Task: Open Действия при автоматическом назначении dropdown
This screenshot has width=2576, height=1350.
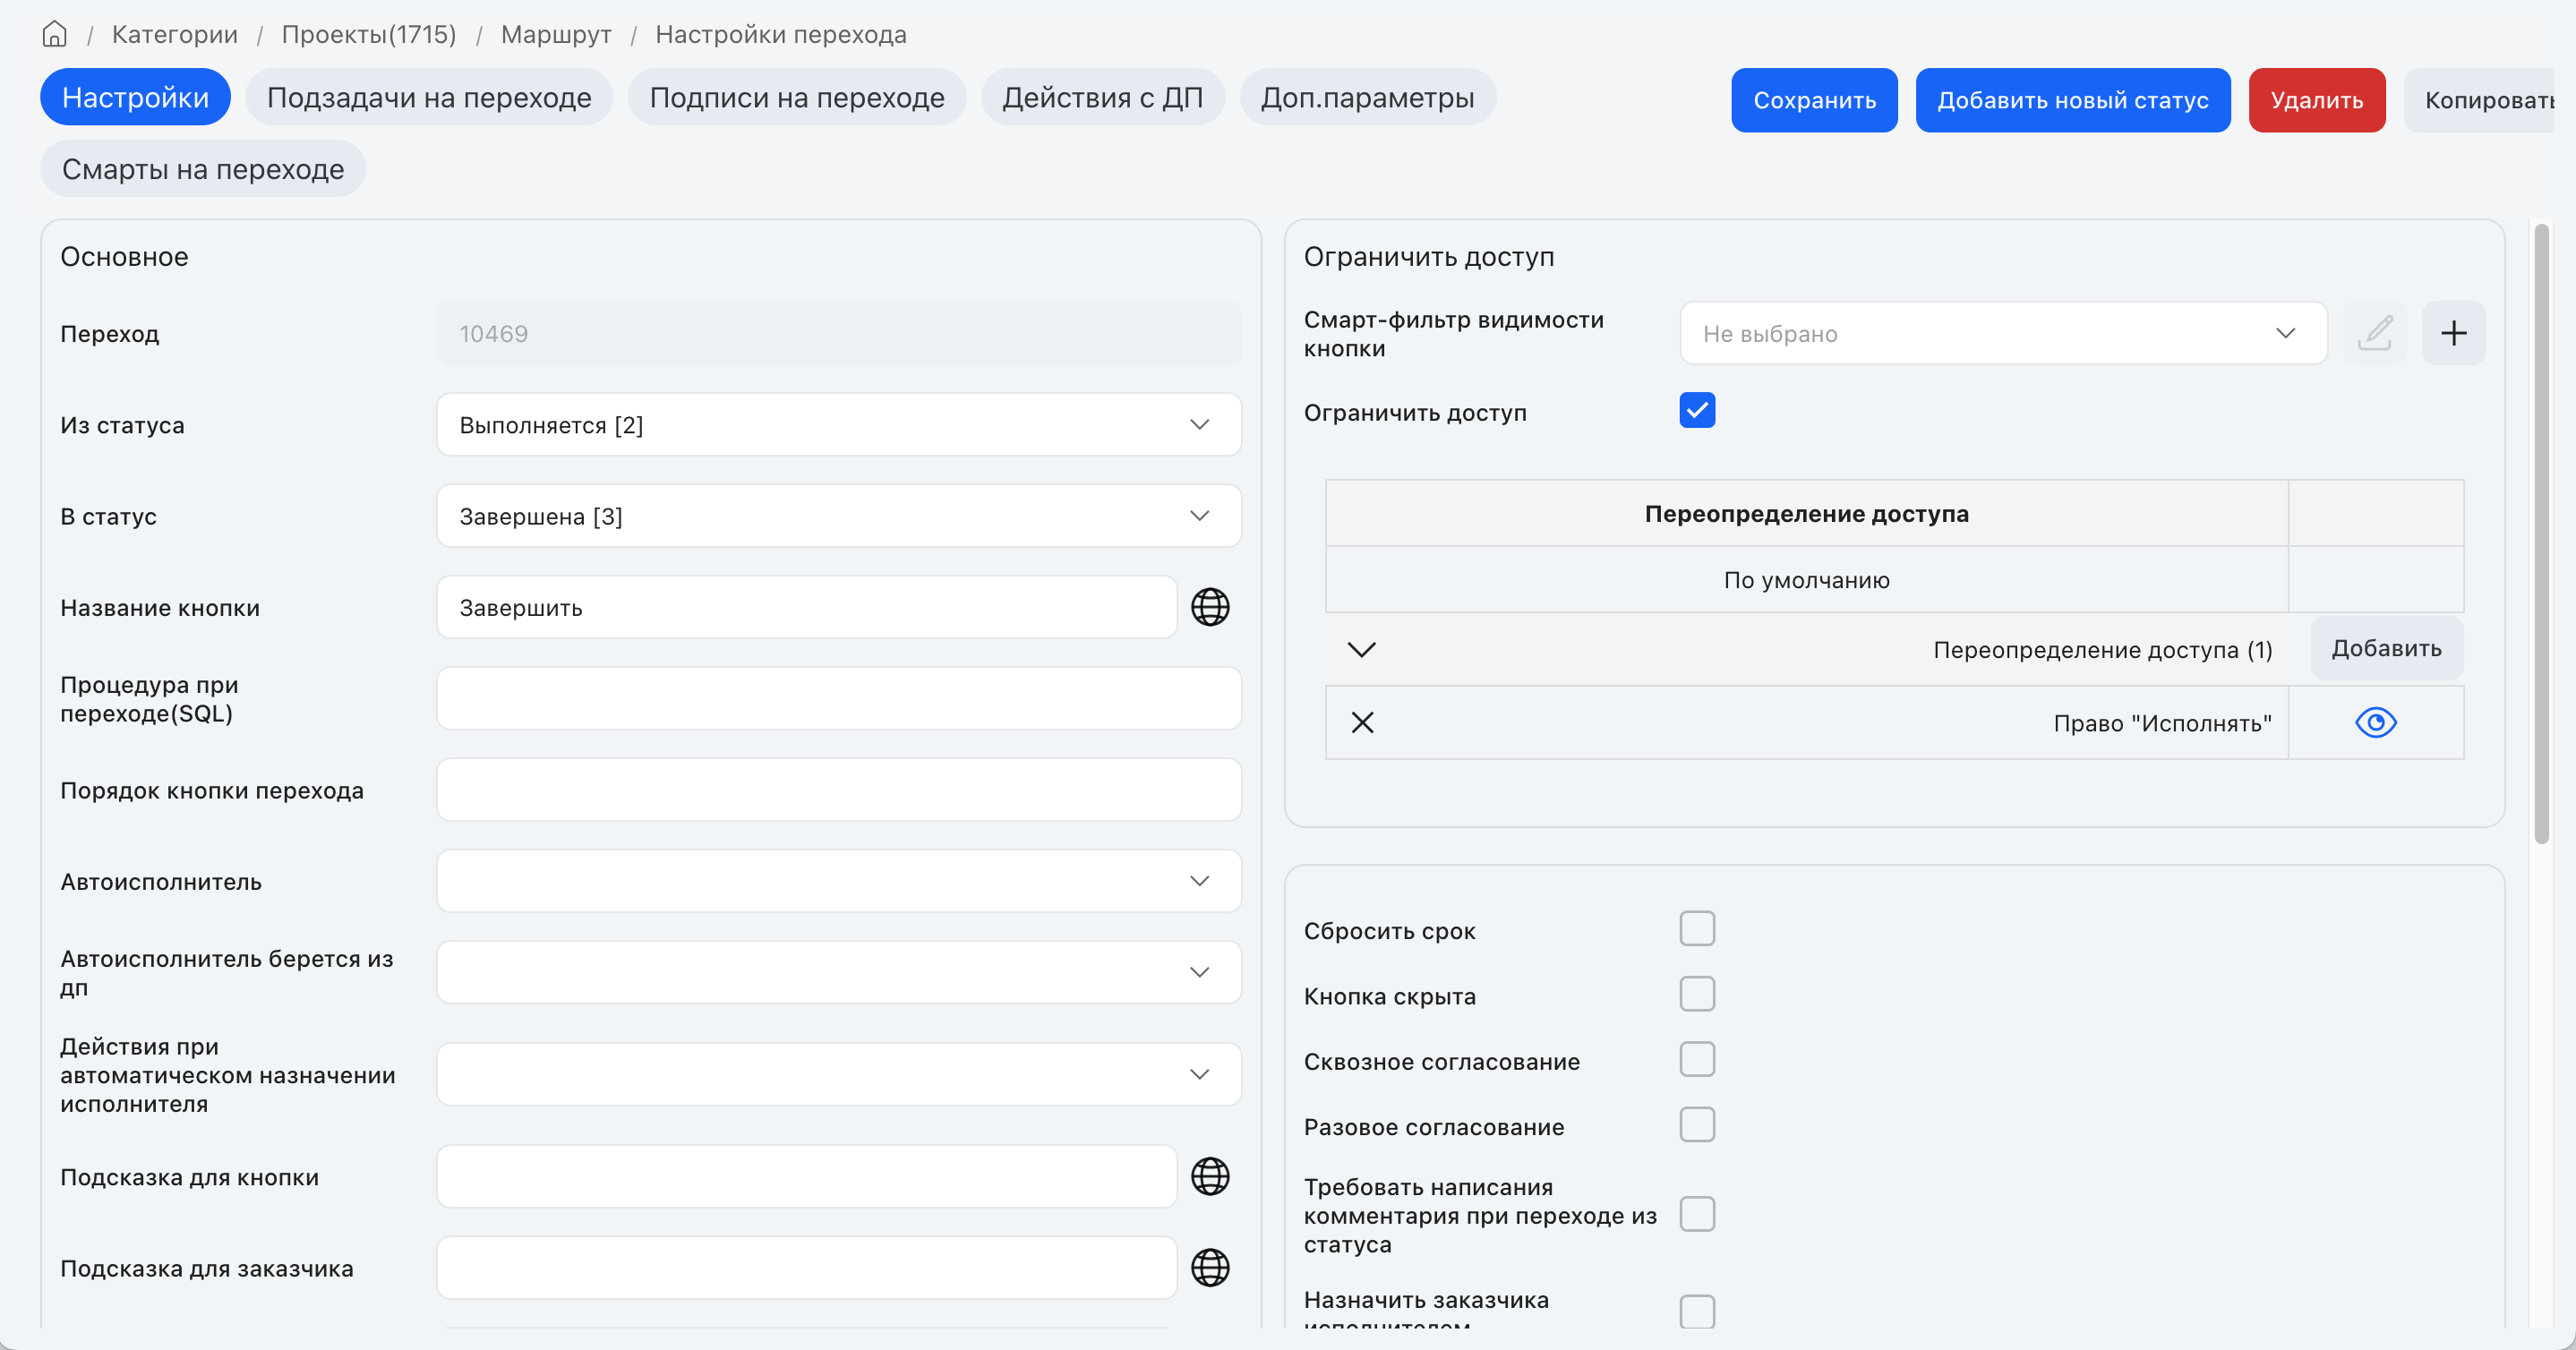Action: [839, 1074]
